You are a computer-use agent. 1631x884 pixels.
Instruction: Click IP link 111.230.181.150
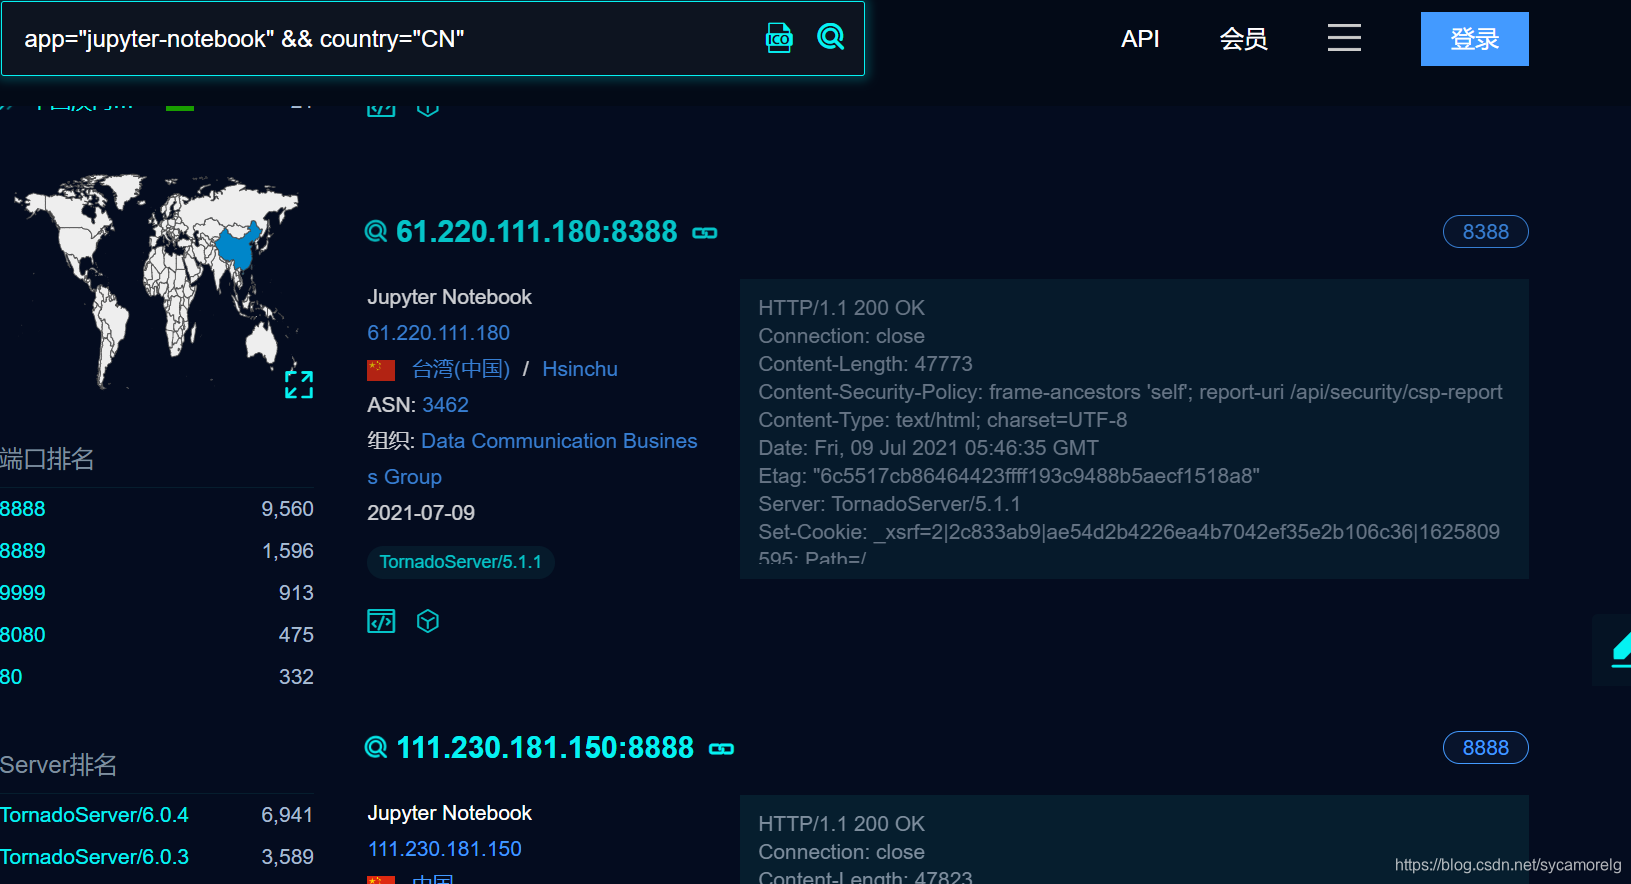pyautogui.click(x=444, y=849)
